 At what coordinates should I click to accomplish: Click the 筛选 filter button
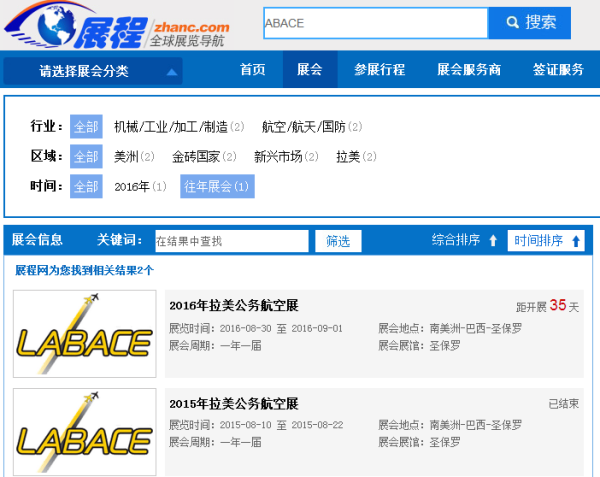338,241
